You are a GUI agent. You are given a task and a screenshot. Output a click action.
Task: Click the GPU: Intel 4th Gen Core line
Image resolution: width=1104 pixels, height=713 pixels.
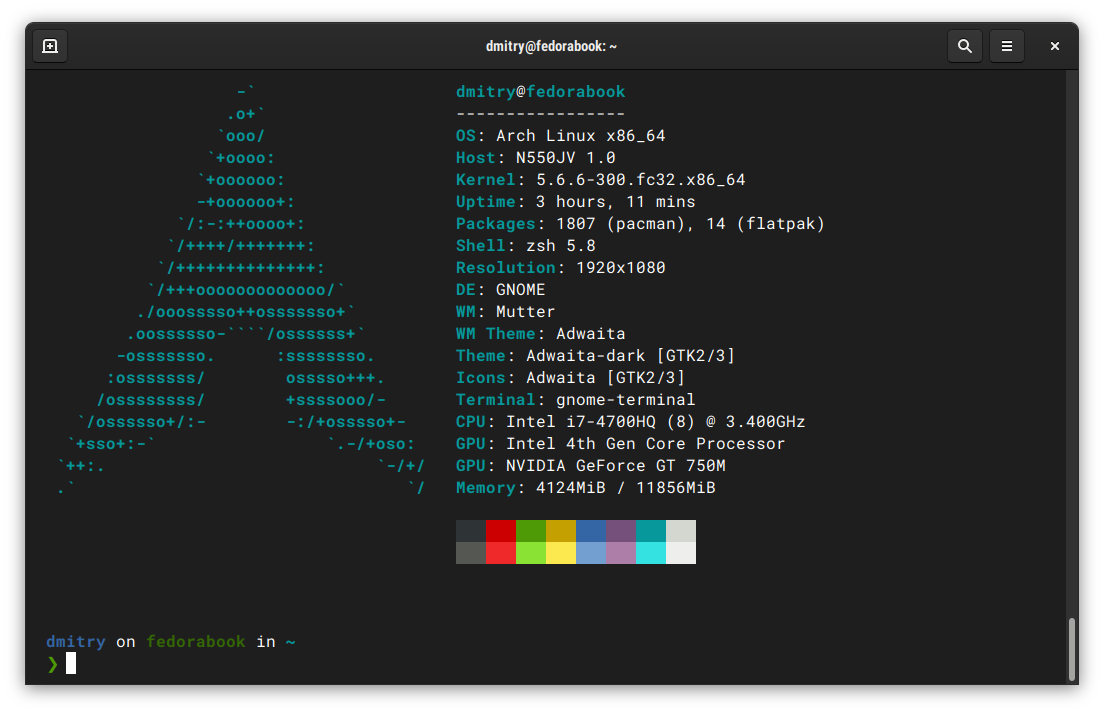[620, 444]
